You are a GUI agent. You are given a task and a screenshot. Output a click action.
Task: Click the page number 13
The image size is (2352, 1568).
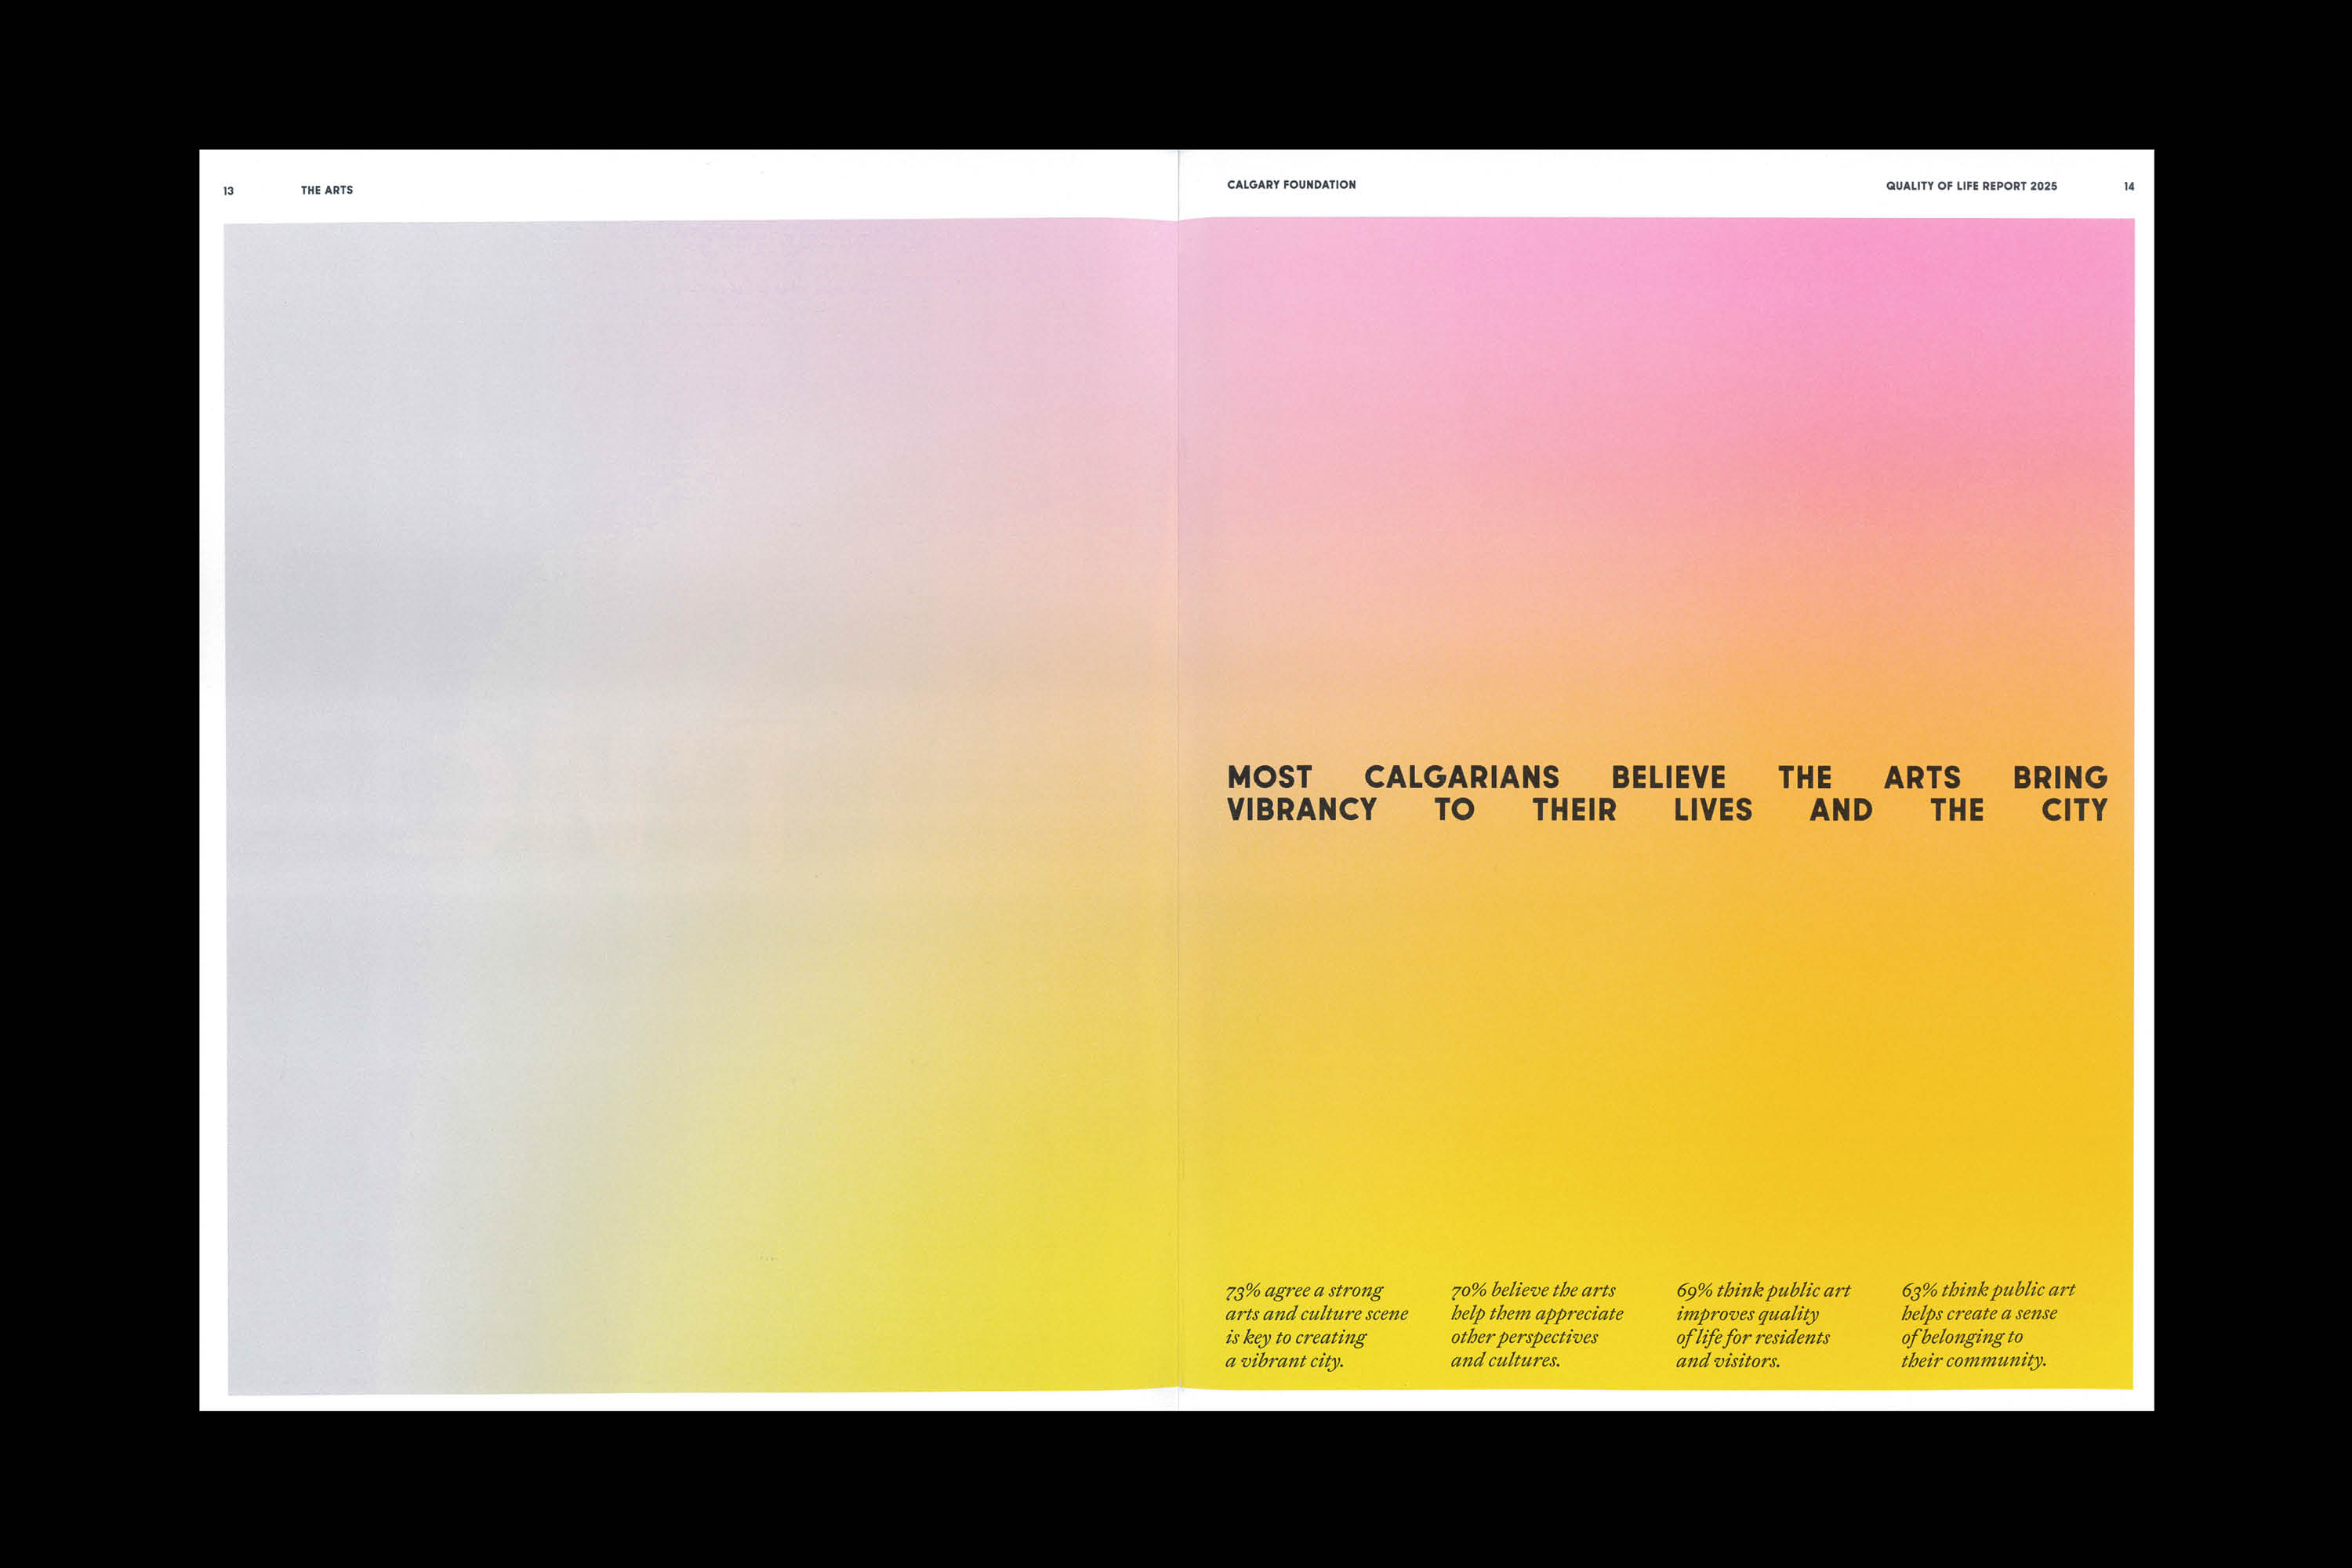(228, 191)
